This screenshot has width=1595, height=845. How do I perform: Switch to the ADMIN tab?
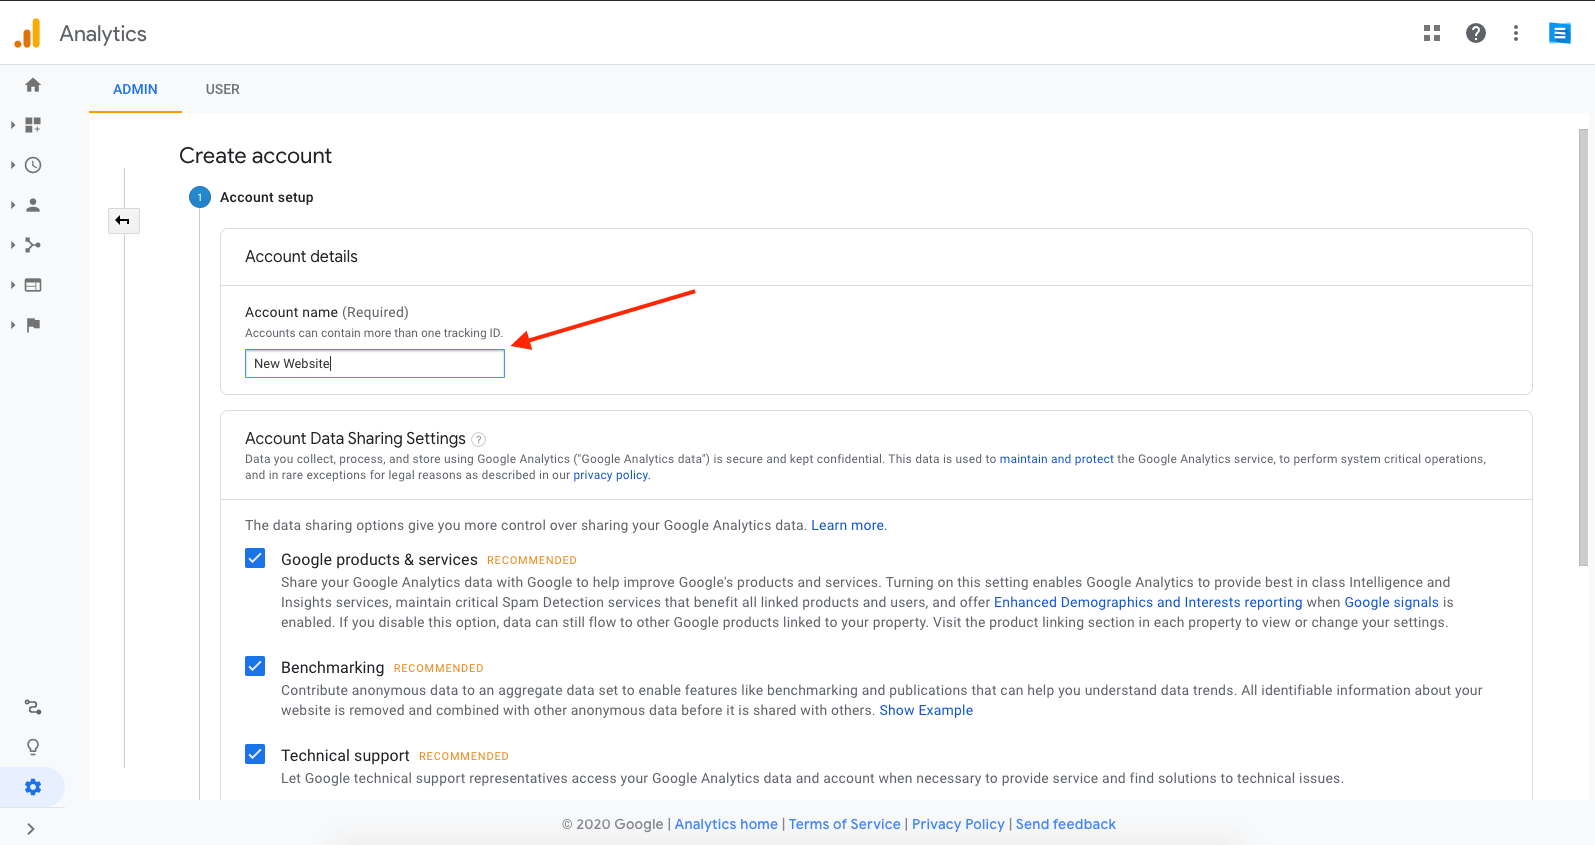coord(135,89)
